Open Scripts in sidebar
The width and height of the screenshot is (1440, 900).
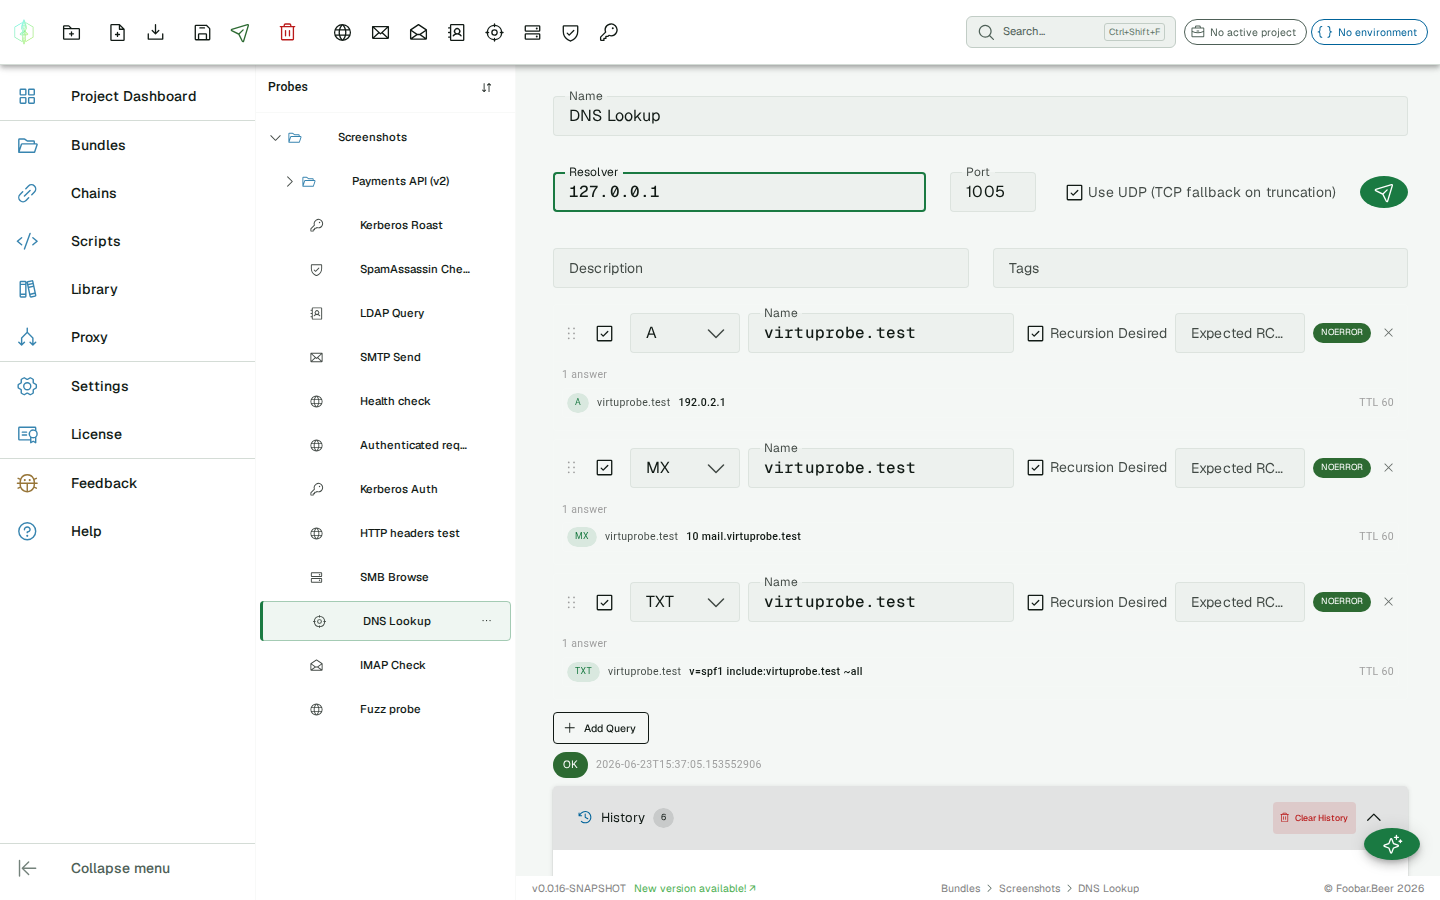point(128,241)
